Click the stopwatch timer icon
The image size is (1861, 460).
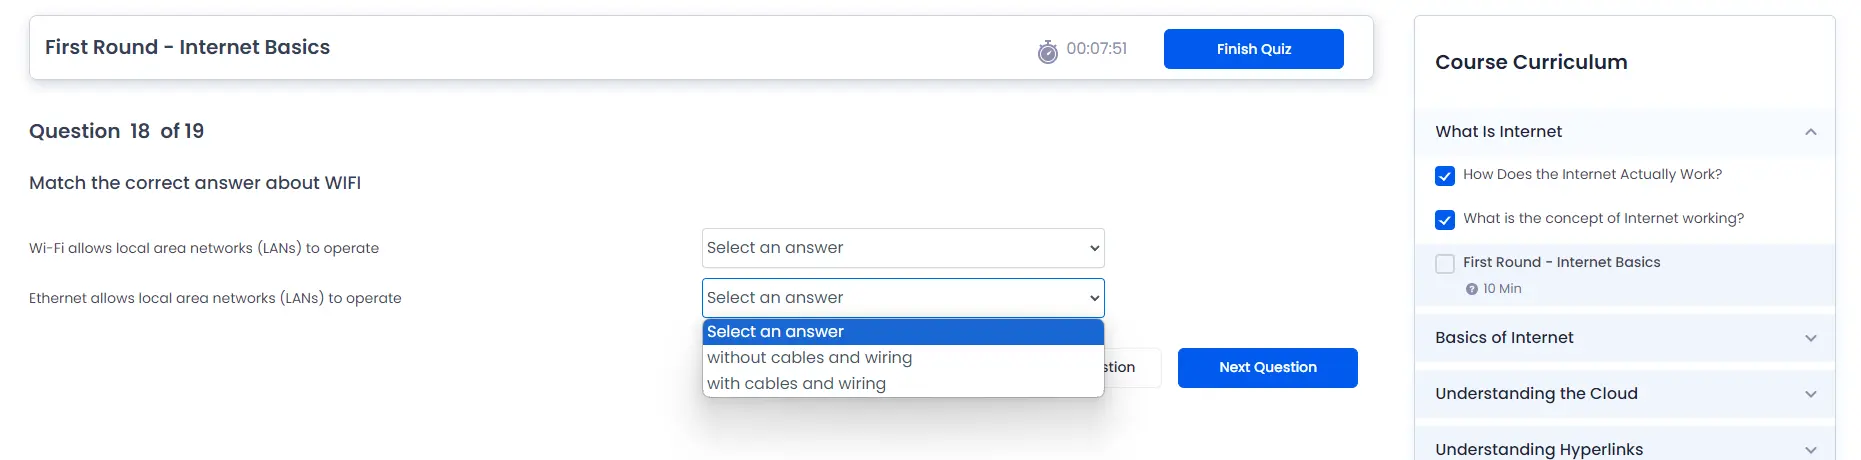pos(1047,51)
